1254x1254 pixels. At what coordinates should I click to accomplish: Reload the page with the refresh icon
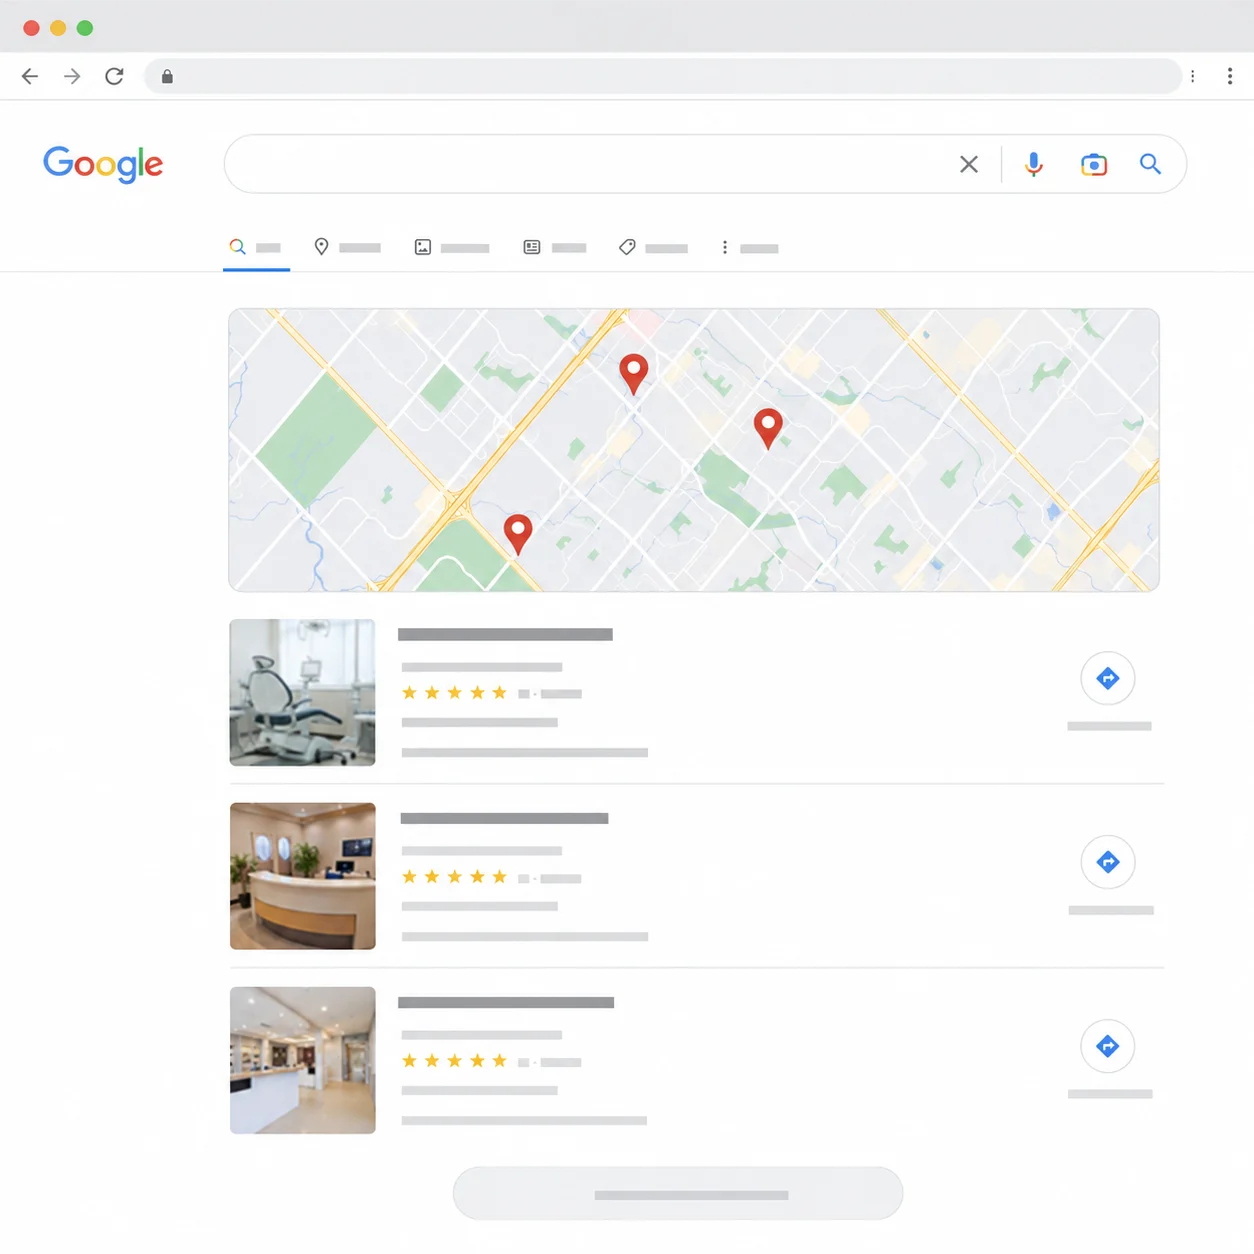tap(114, 76)
